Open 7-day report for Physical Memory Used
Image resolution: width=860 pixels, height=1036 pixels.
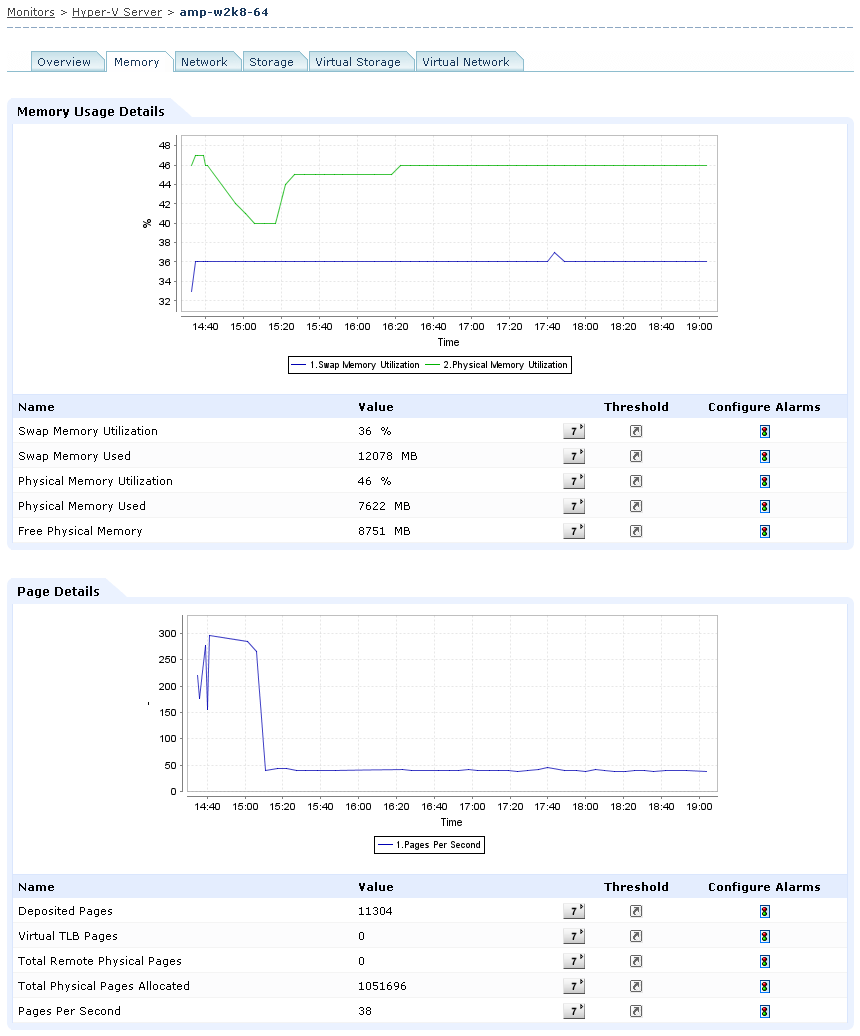[574, 506]
